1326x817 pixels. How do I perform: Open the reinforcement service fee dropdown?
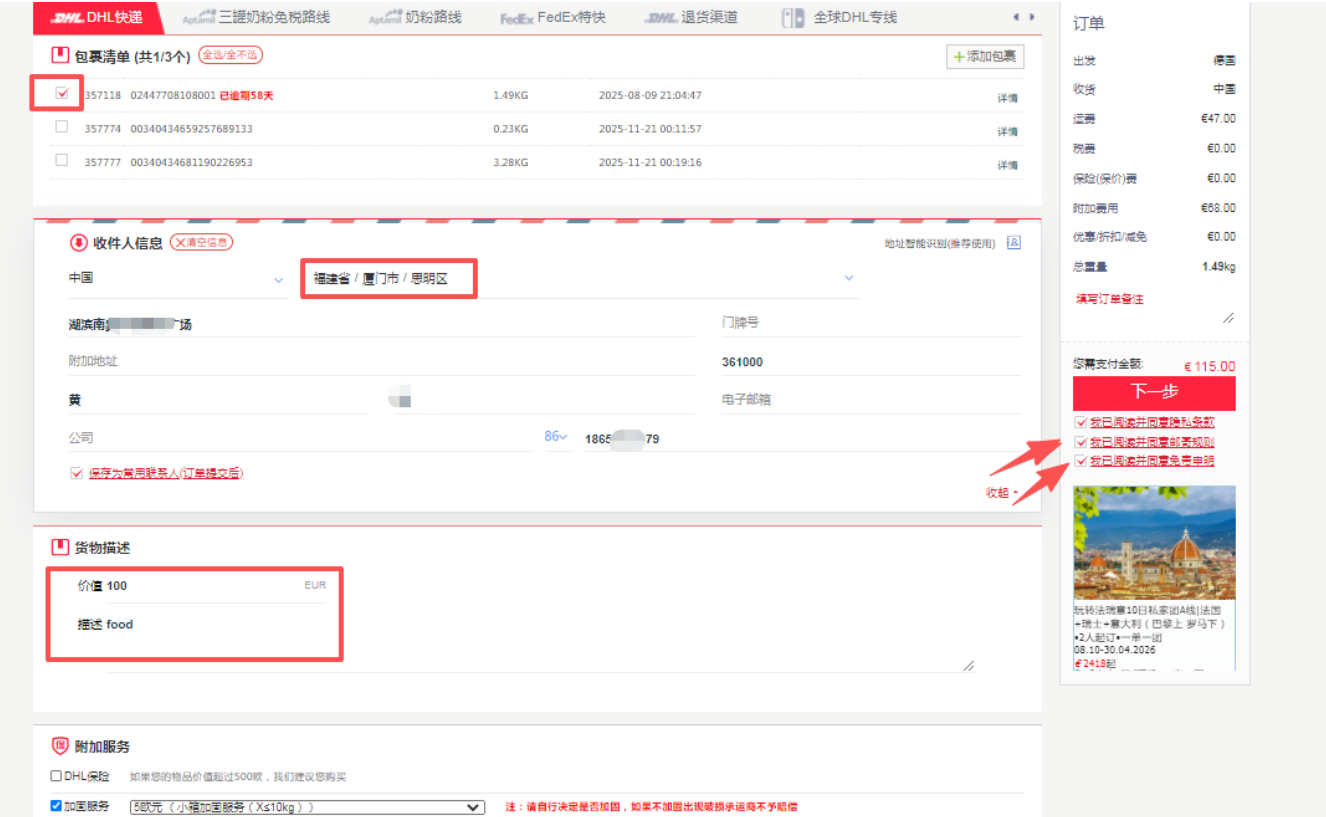coord(307,807)
